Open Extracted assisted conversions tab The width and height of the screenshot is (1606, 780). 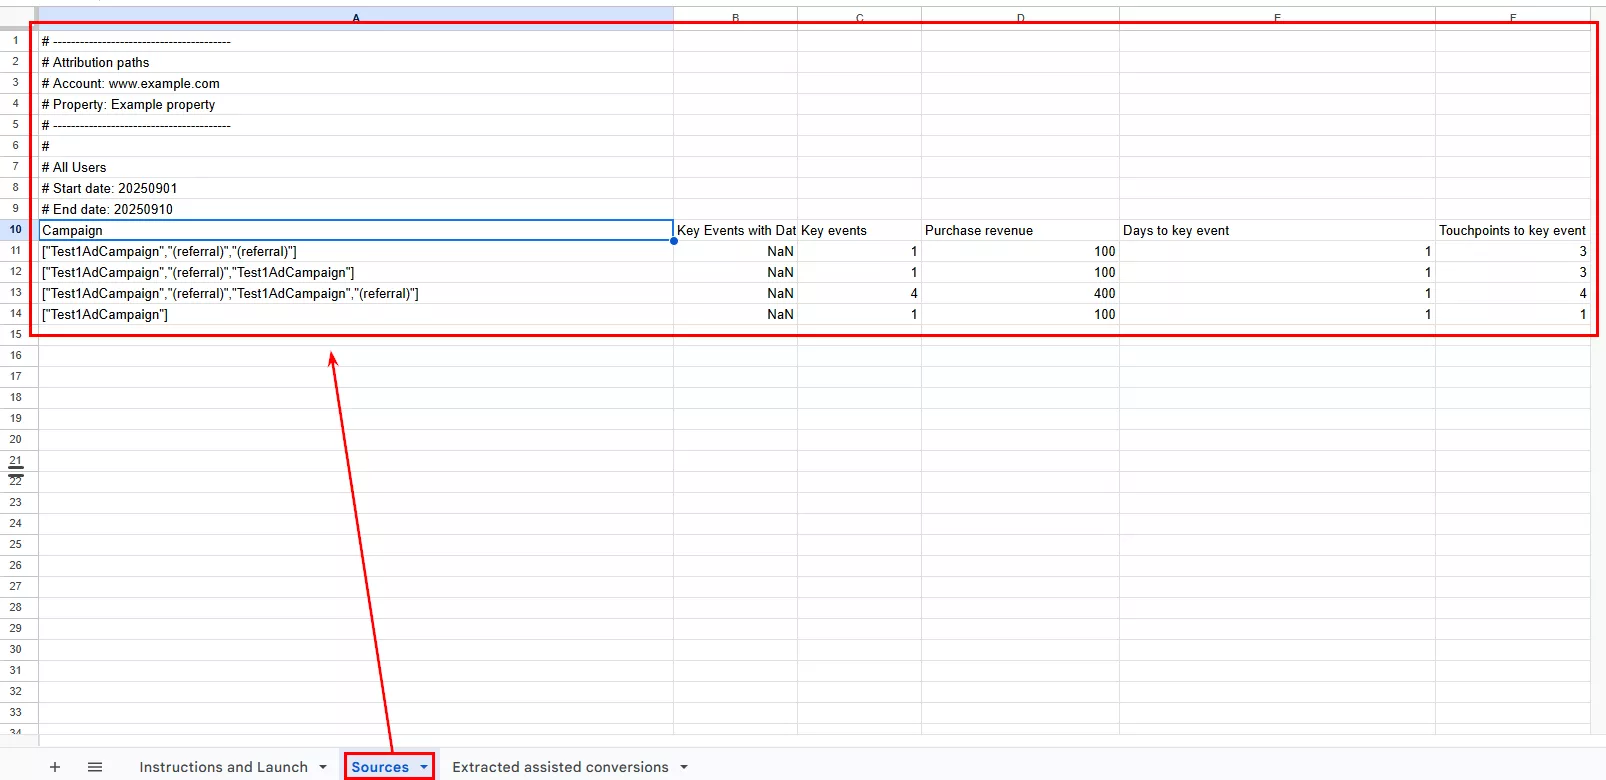(560, 767)
